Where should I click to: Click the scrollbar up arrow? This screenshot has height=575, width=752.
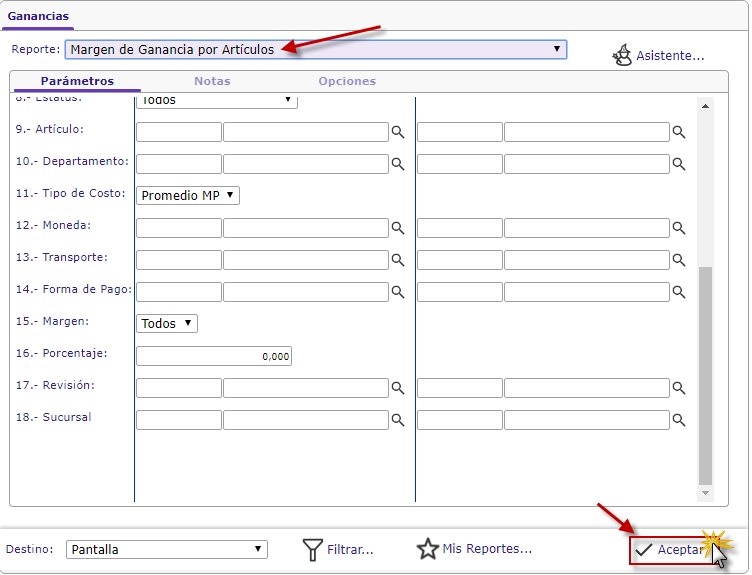pyautogui.click(x=705, y=106)
